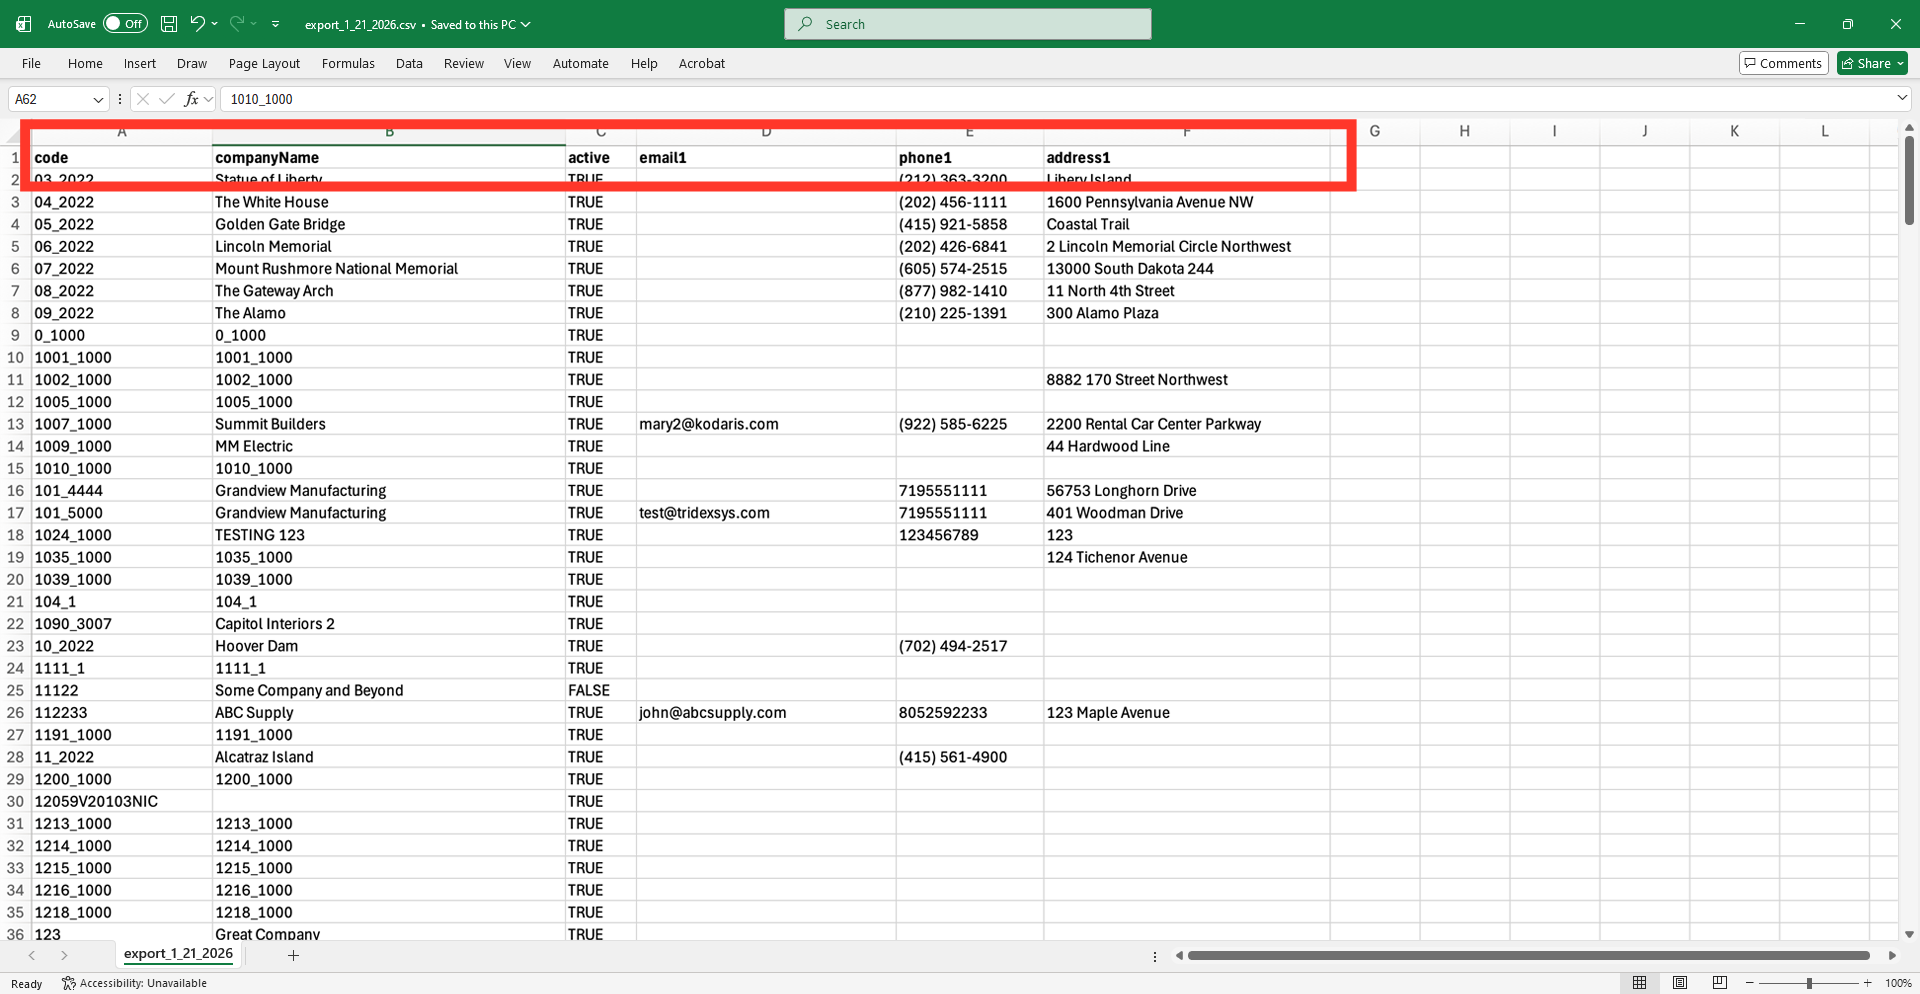Select column K header
The width and height of the screenshot is (1920, 994).
(1735, 131)
